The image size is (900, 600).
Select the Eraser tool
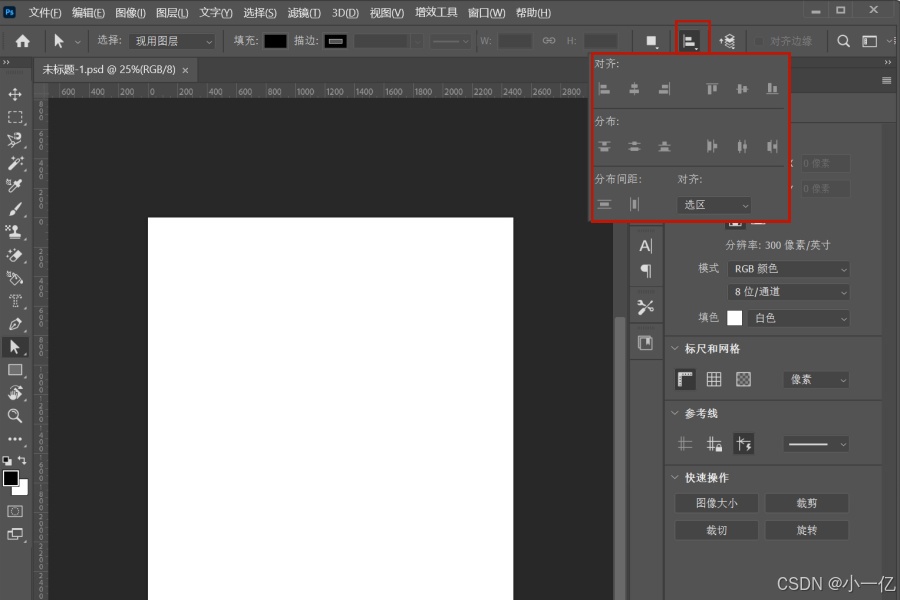click(15, 255)
